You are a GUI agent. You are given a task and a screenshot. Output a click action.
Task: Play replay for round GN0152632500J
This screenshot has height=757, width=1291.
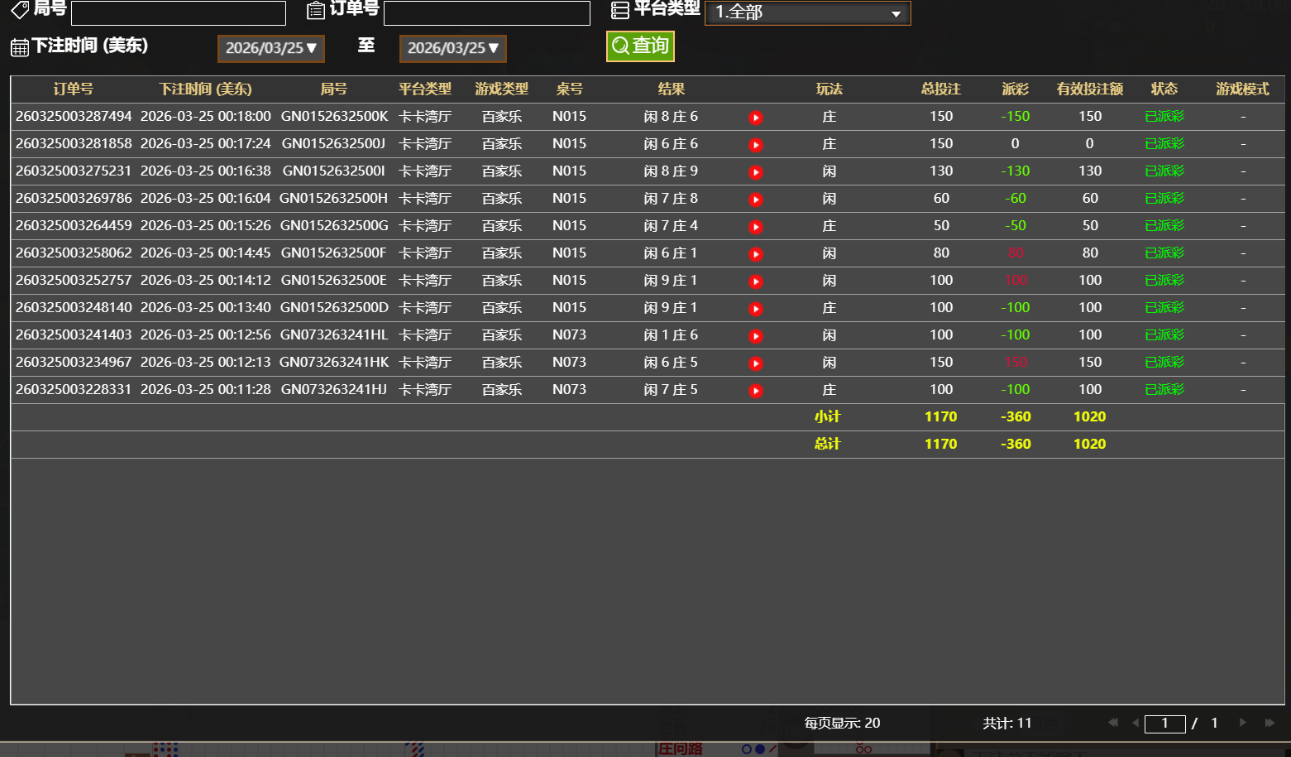pos(756,145)
